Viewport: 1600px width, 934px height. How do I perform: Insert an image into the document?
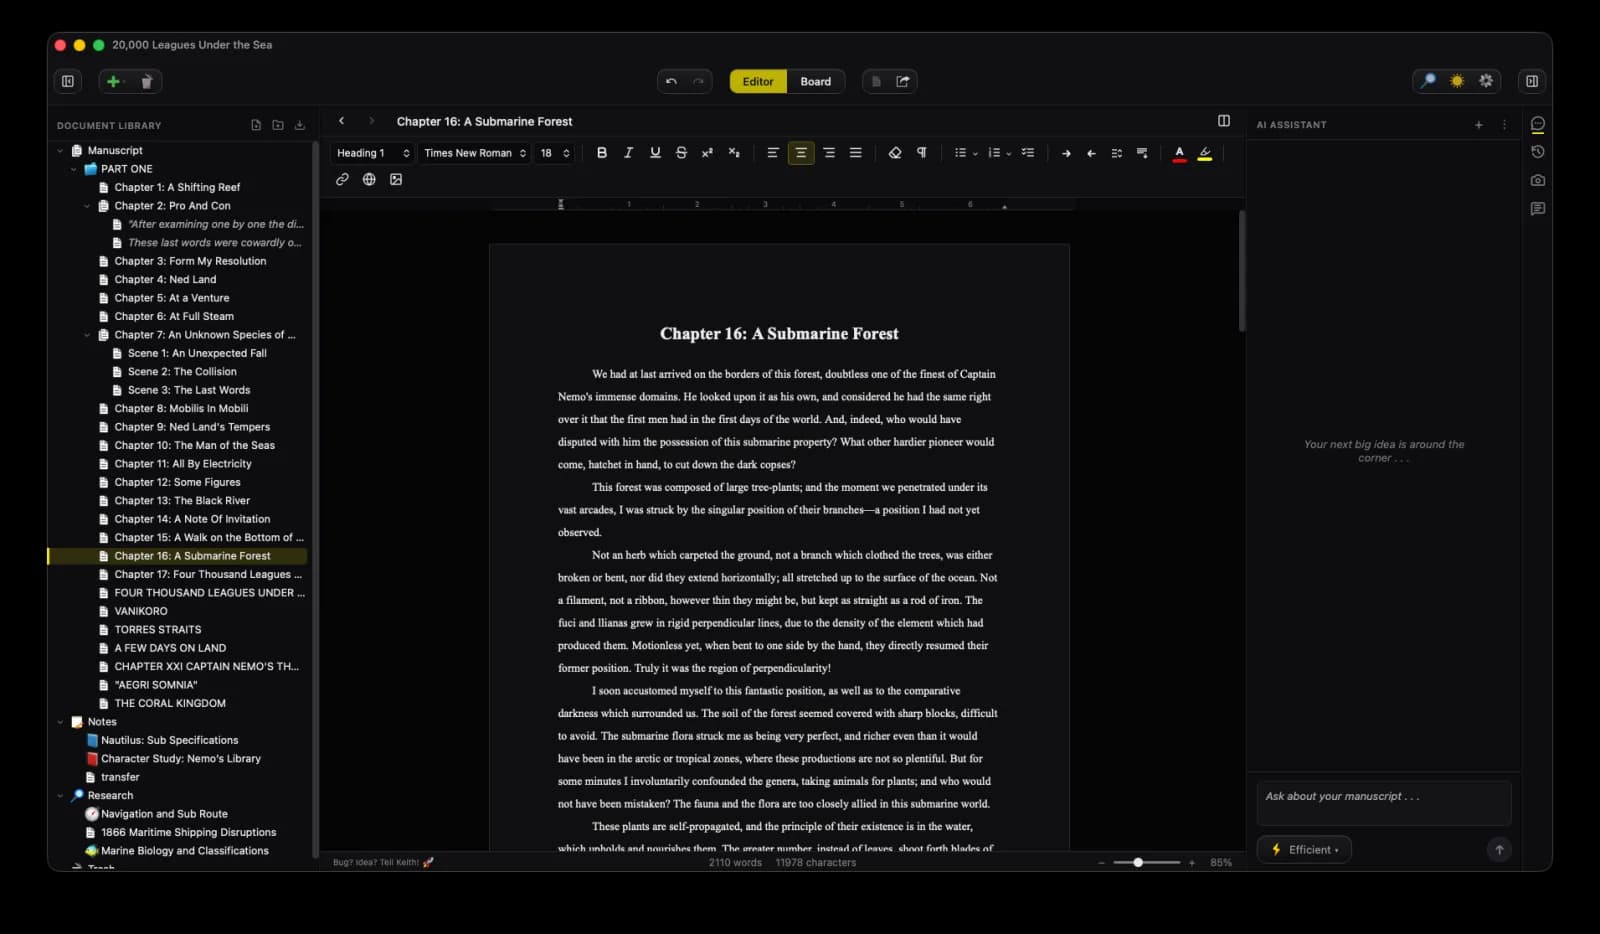tap(396, 179)
